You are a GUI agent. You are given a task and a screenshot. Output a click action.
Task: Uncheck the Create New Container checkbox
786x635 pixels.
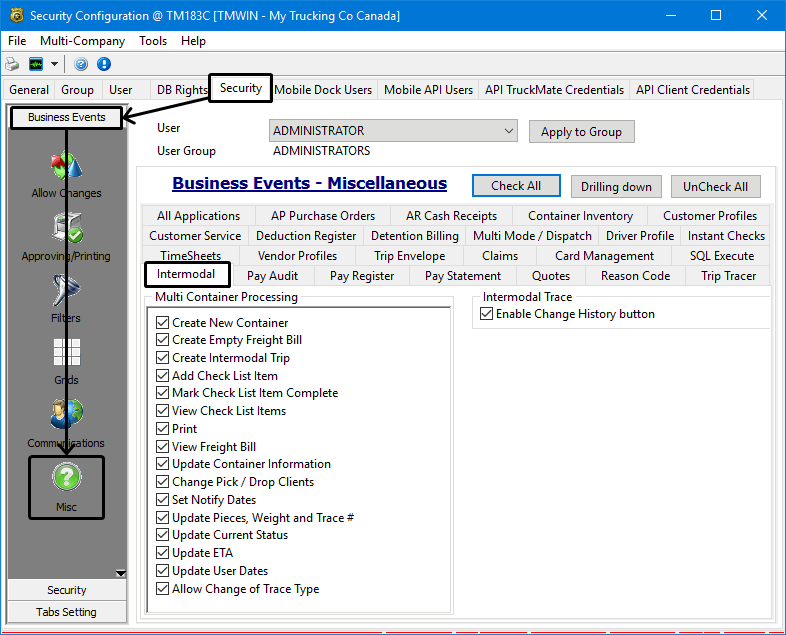pos(163,323)
